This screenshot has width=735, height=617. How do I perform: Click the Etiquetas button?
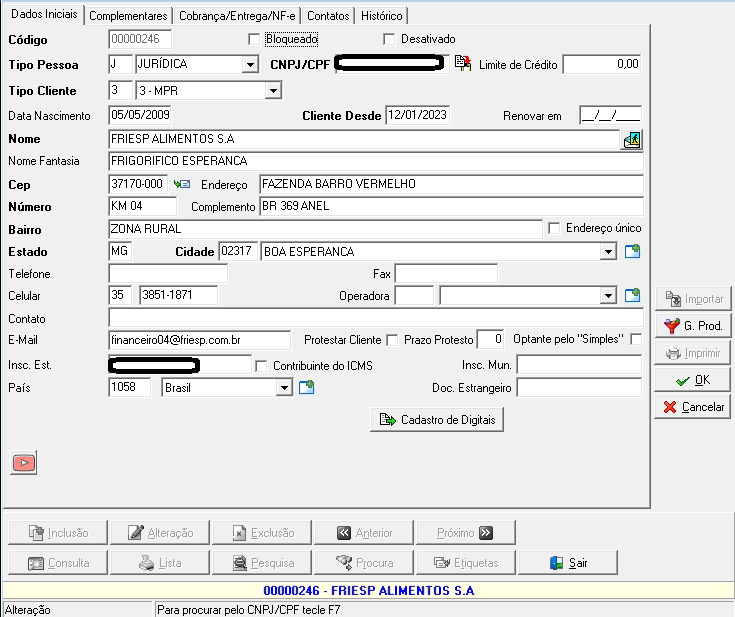coord(466,563)
